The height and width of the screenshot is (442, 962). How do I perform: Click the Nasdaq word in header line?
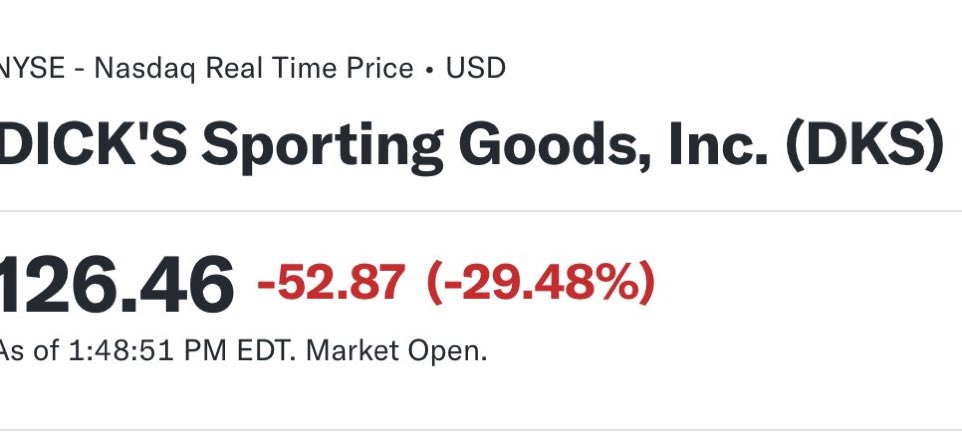click(x=145, y=69)
